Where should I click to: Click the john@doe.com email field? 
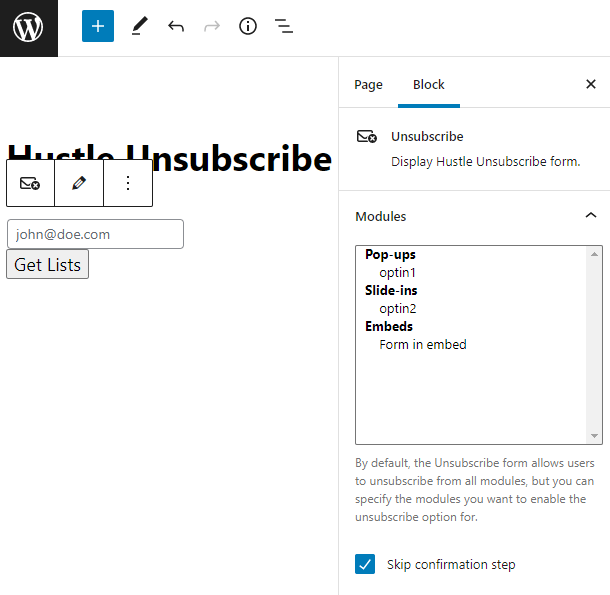pyautogui.click(x=95, y=234)
